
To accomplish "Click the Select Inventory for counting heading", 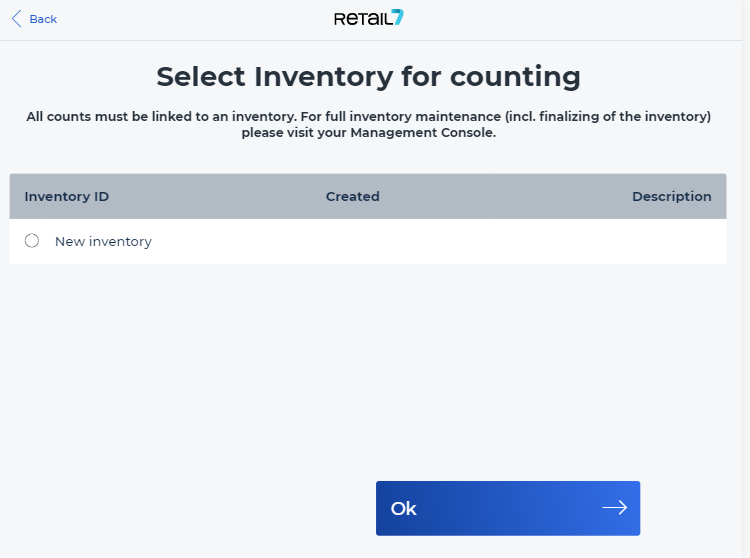I will (x=368, y=77).
